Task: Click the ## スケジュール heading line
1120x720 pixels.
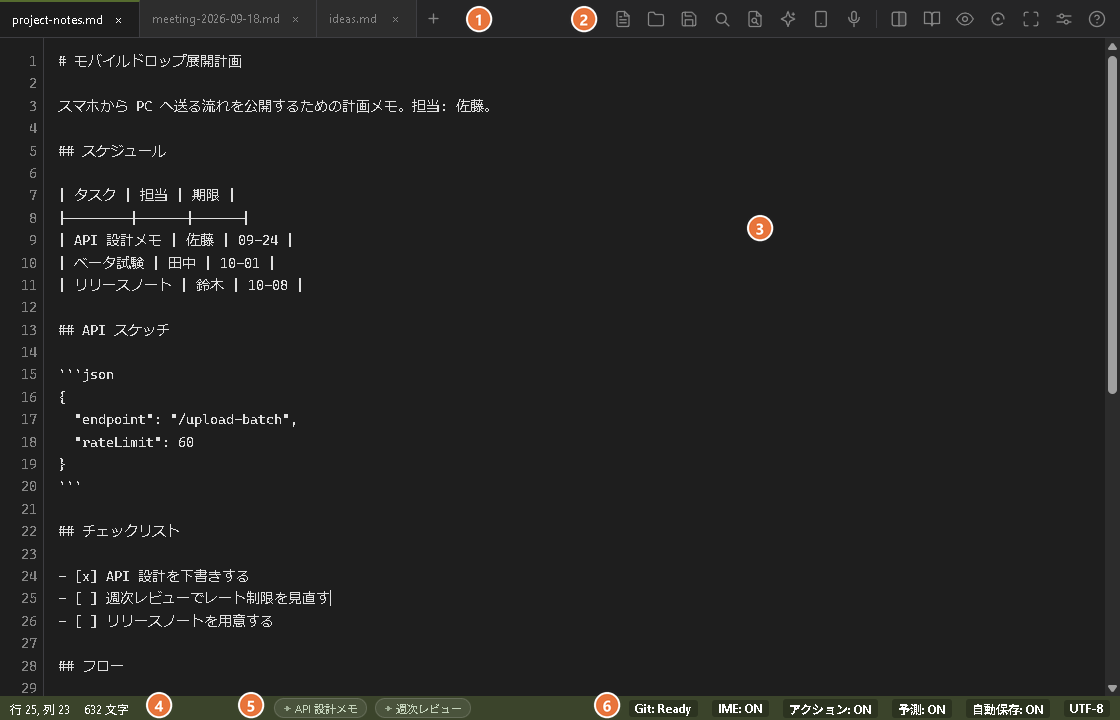Action: 112,151
